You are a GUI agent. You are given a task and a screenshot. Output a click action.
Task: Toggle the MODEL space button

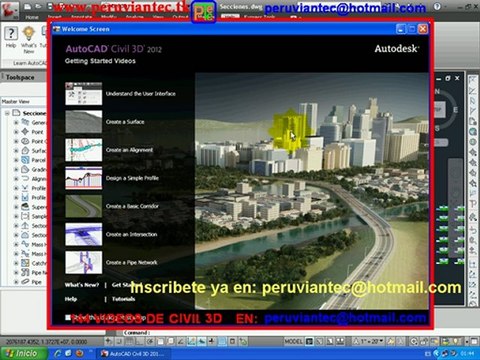293,341
